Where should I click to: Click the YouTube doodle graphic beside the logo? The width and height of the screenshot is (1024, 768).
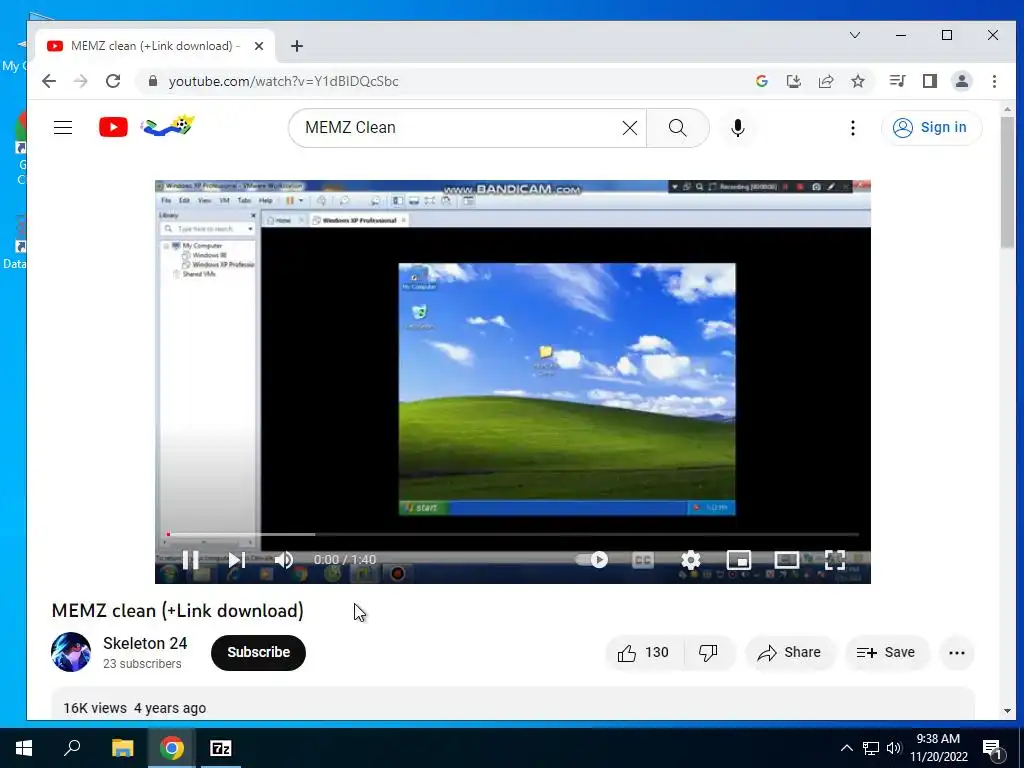pyautogui.click(x=168, y=125)
